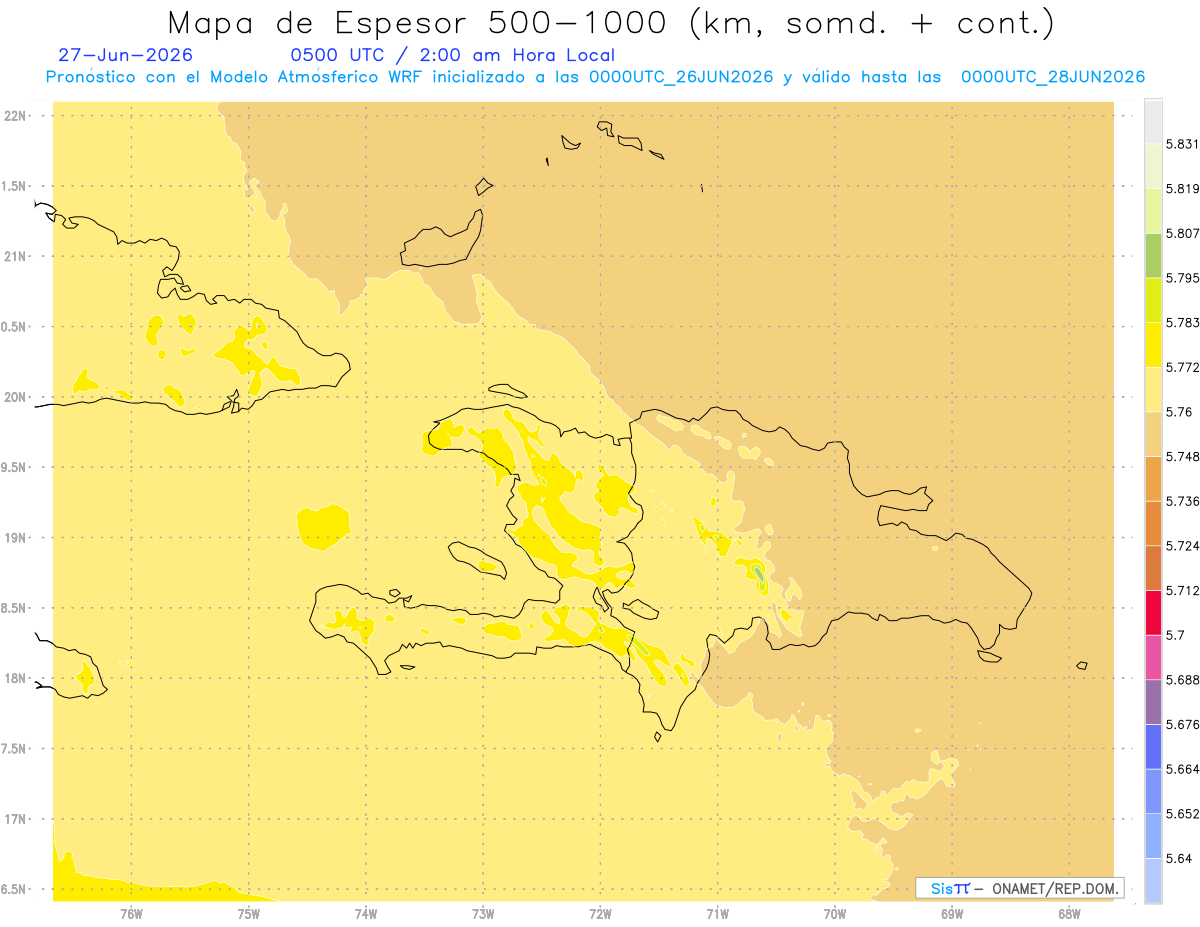This screenshot has height=927, width=1200.
Task: Click the 71W longitude label
Action: click(717, 915)
